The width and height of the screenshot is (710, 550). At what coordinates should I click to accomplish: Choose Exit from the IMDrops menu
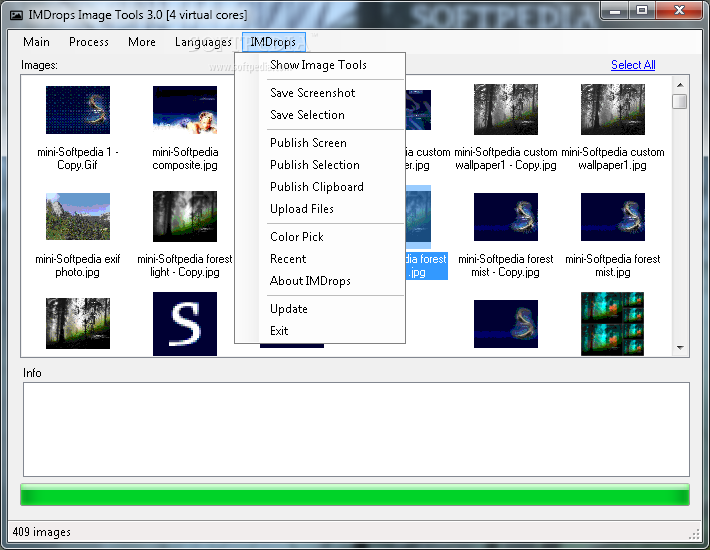click(x=279, y=331)
